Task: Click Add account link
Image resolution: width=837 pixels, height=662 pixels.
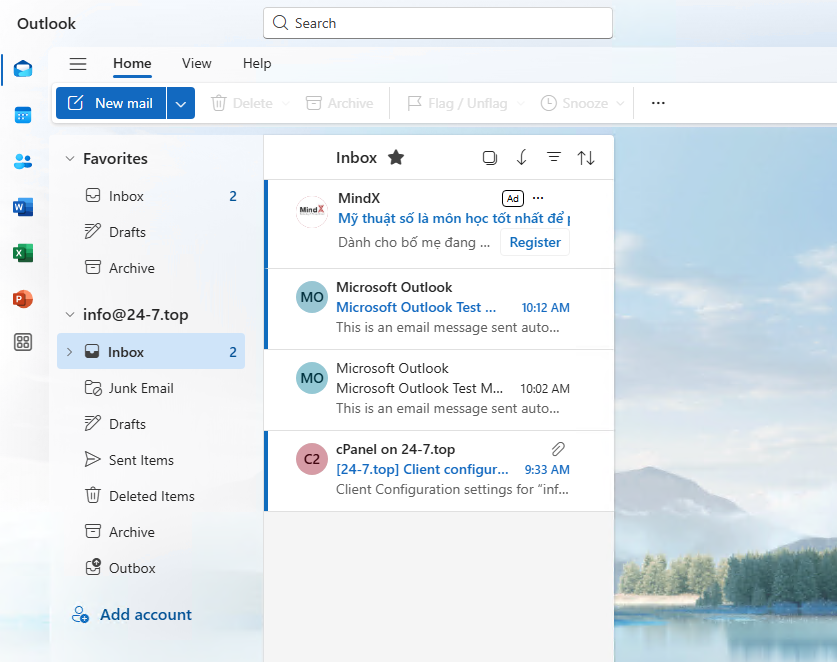Action: [x=145, y=615]
